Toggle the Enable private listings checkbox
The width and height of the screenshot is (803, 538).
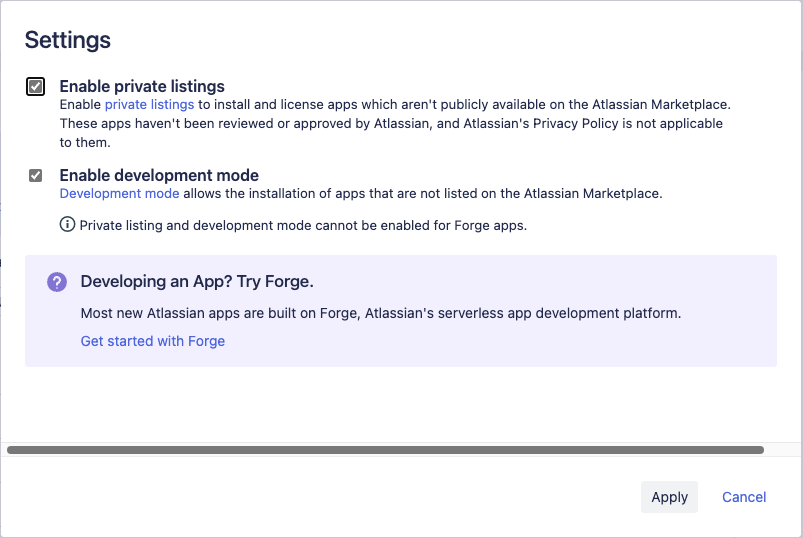coord(36,87)
